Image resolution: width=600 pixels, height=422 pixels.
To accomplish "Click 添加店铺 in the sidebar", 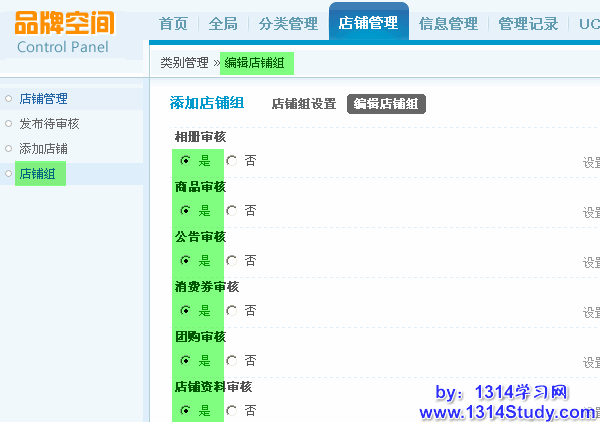I will [43, 149].
